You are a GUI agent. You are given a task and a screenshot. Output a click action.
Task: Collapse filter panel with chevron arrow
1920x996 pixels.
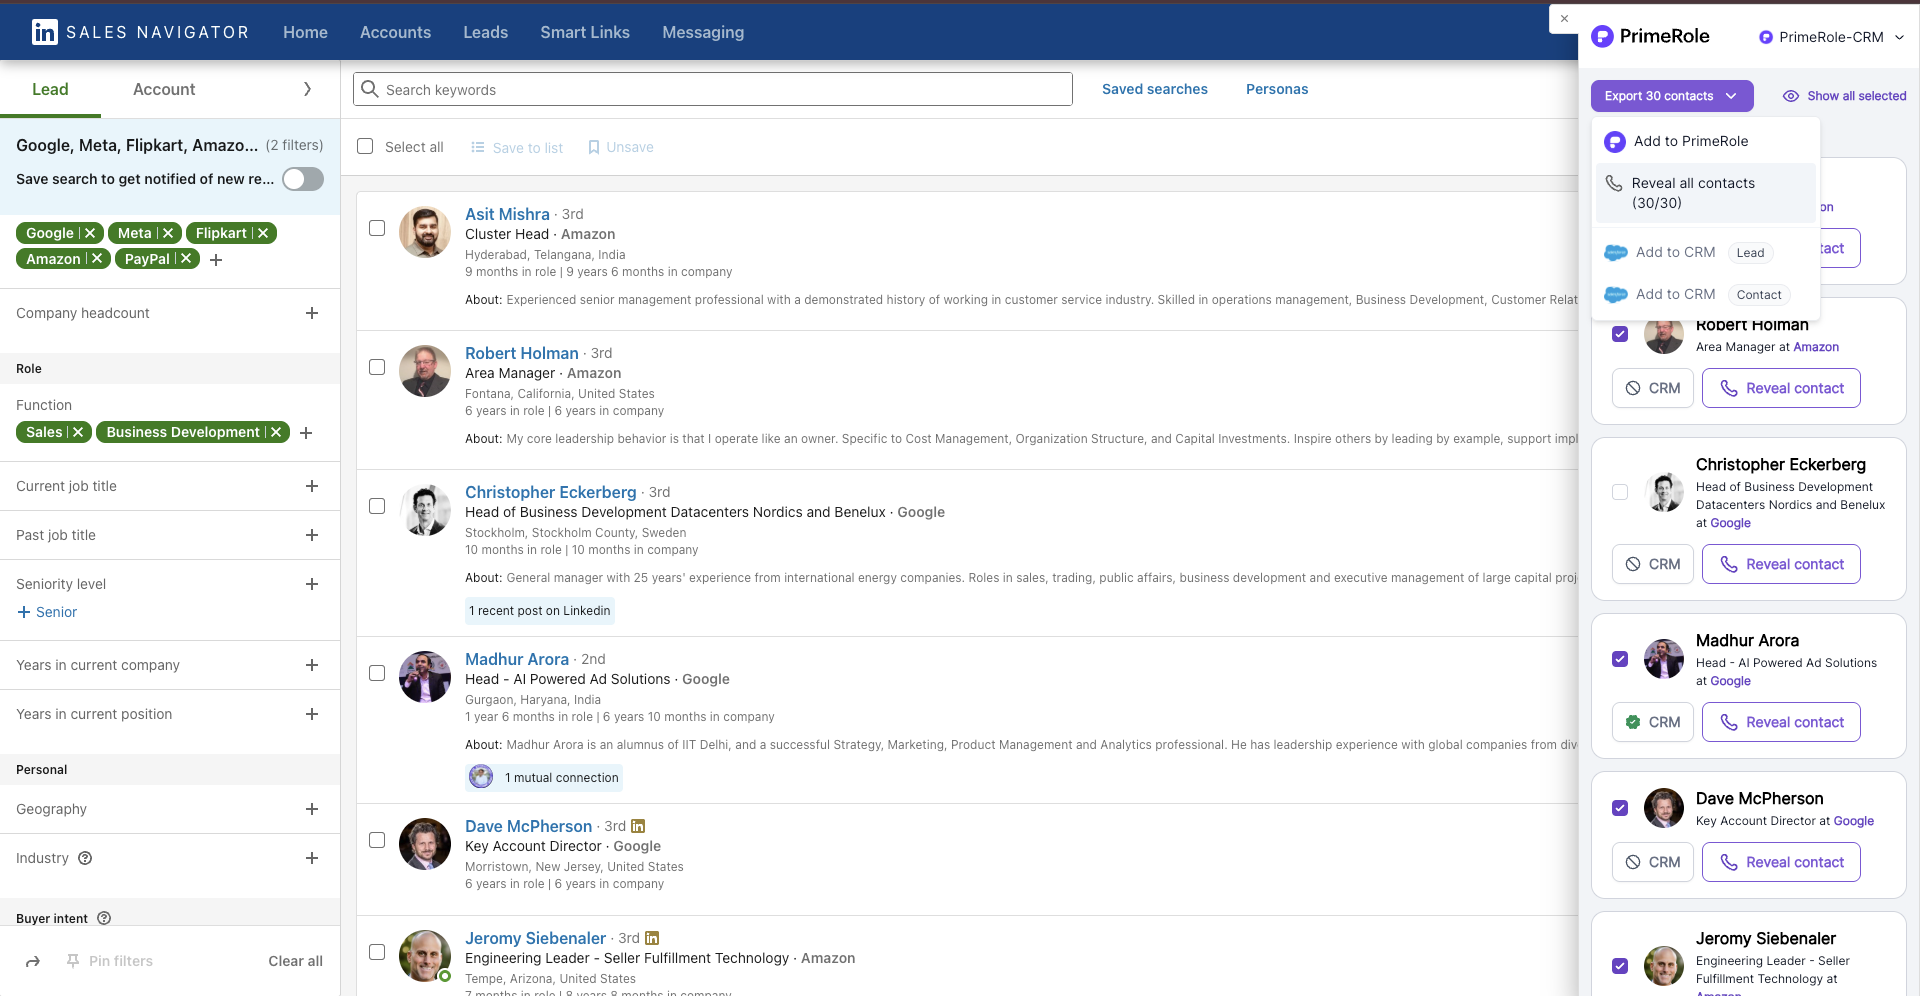pyautogui.click(x=307, y=89)
